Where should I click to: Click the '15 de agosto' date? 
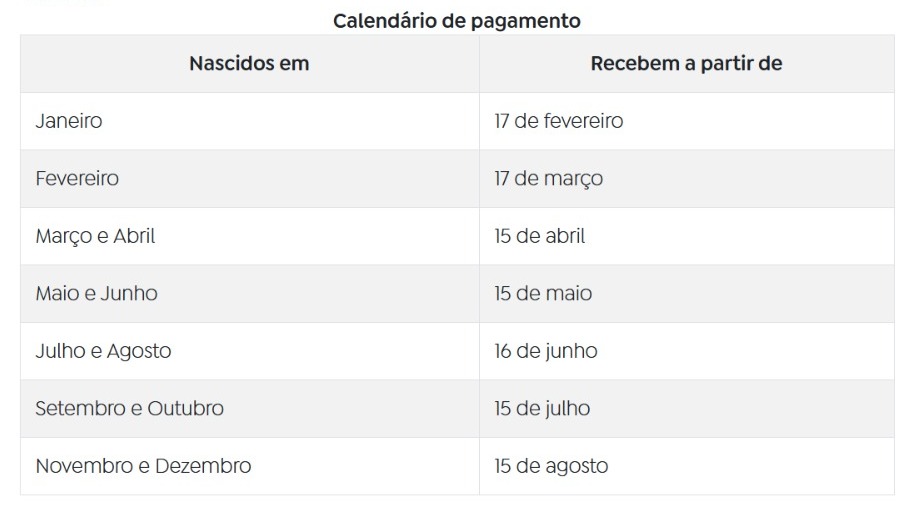(551, 467)
